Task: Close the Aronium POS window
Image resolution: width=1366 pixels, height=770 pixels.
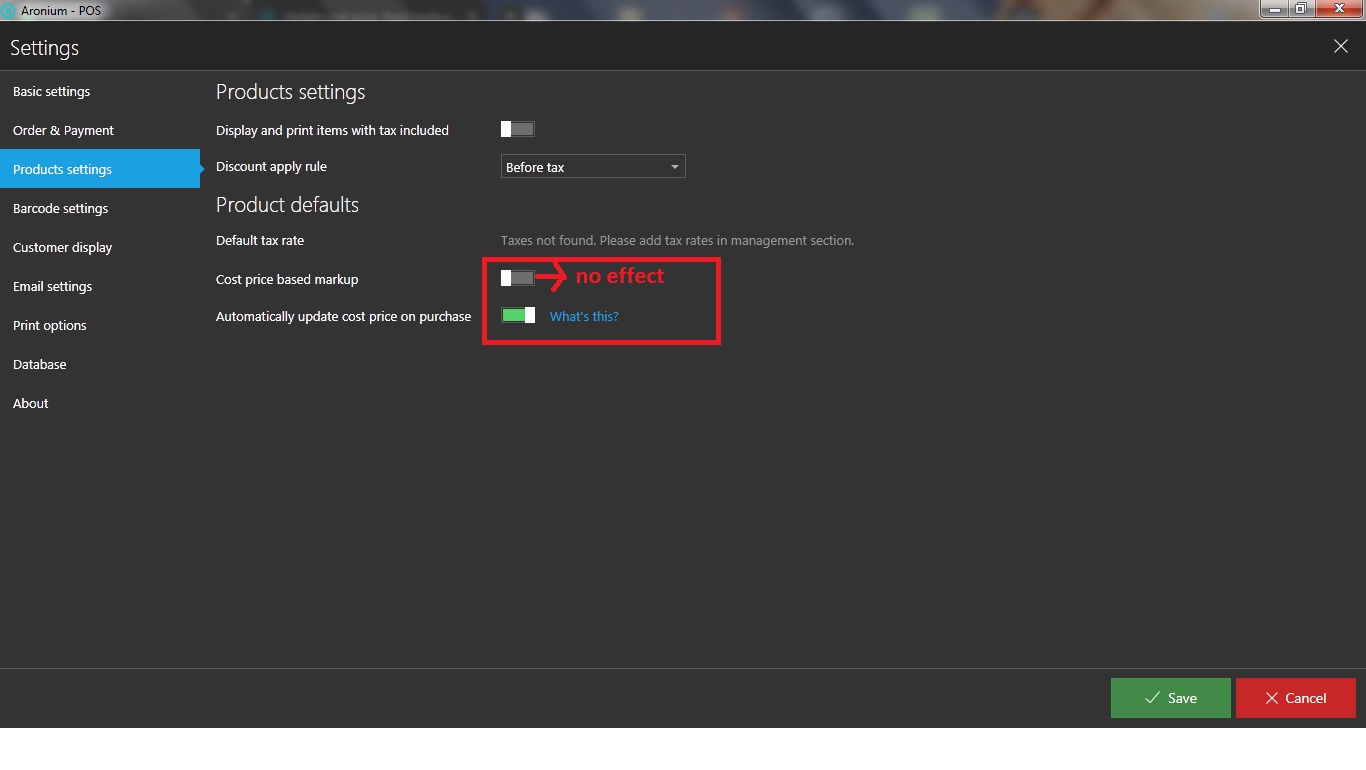Action: coord(1337,9)
